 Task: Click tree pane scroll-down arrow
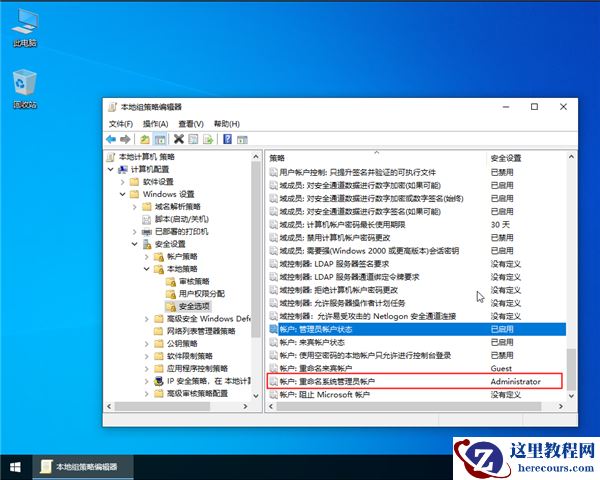point(256,396)
